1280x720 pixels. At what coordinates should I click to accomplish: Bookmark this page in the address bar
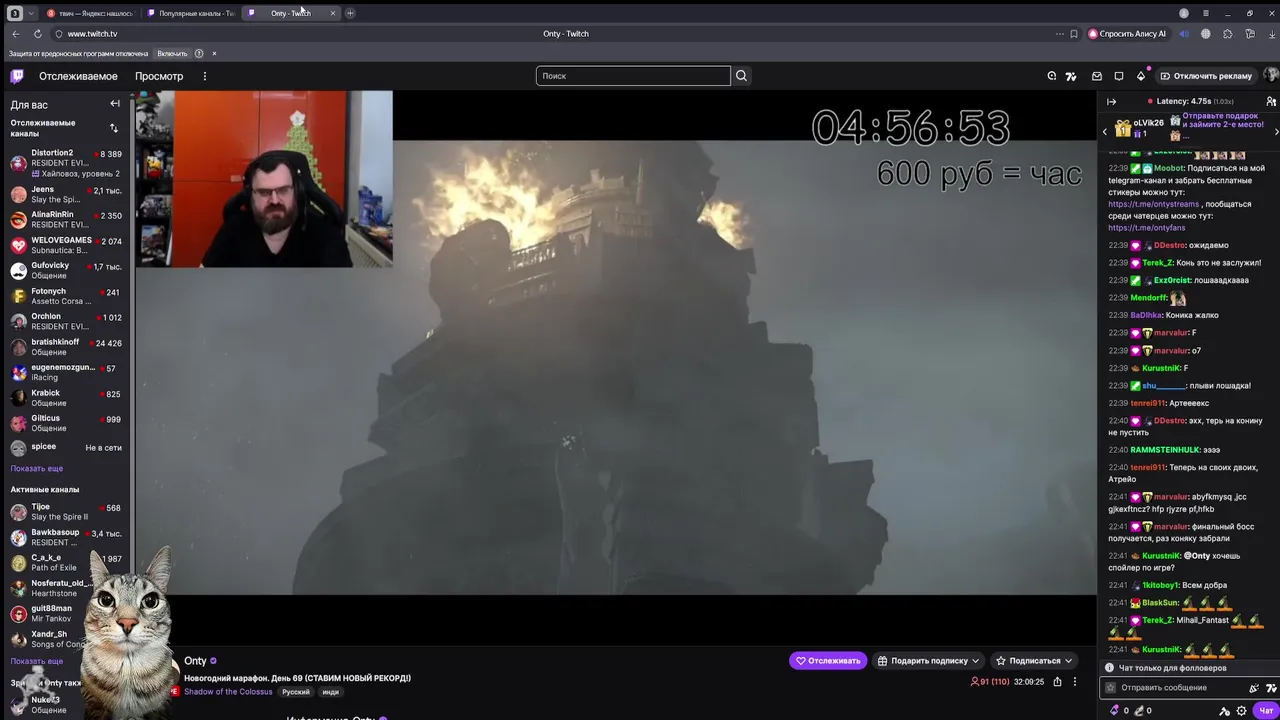coord(1074,34)
